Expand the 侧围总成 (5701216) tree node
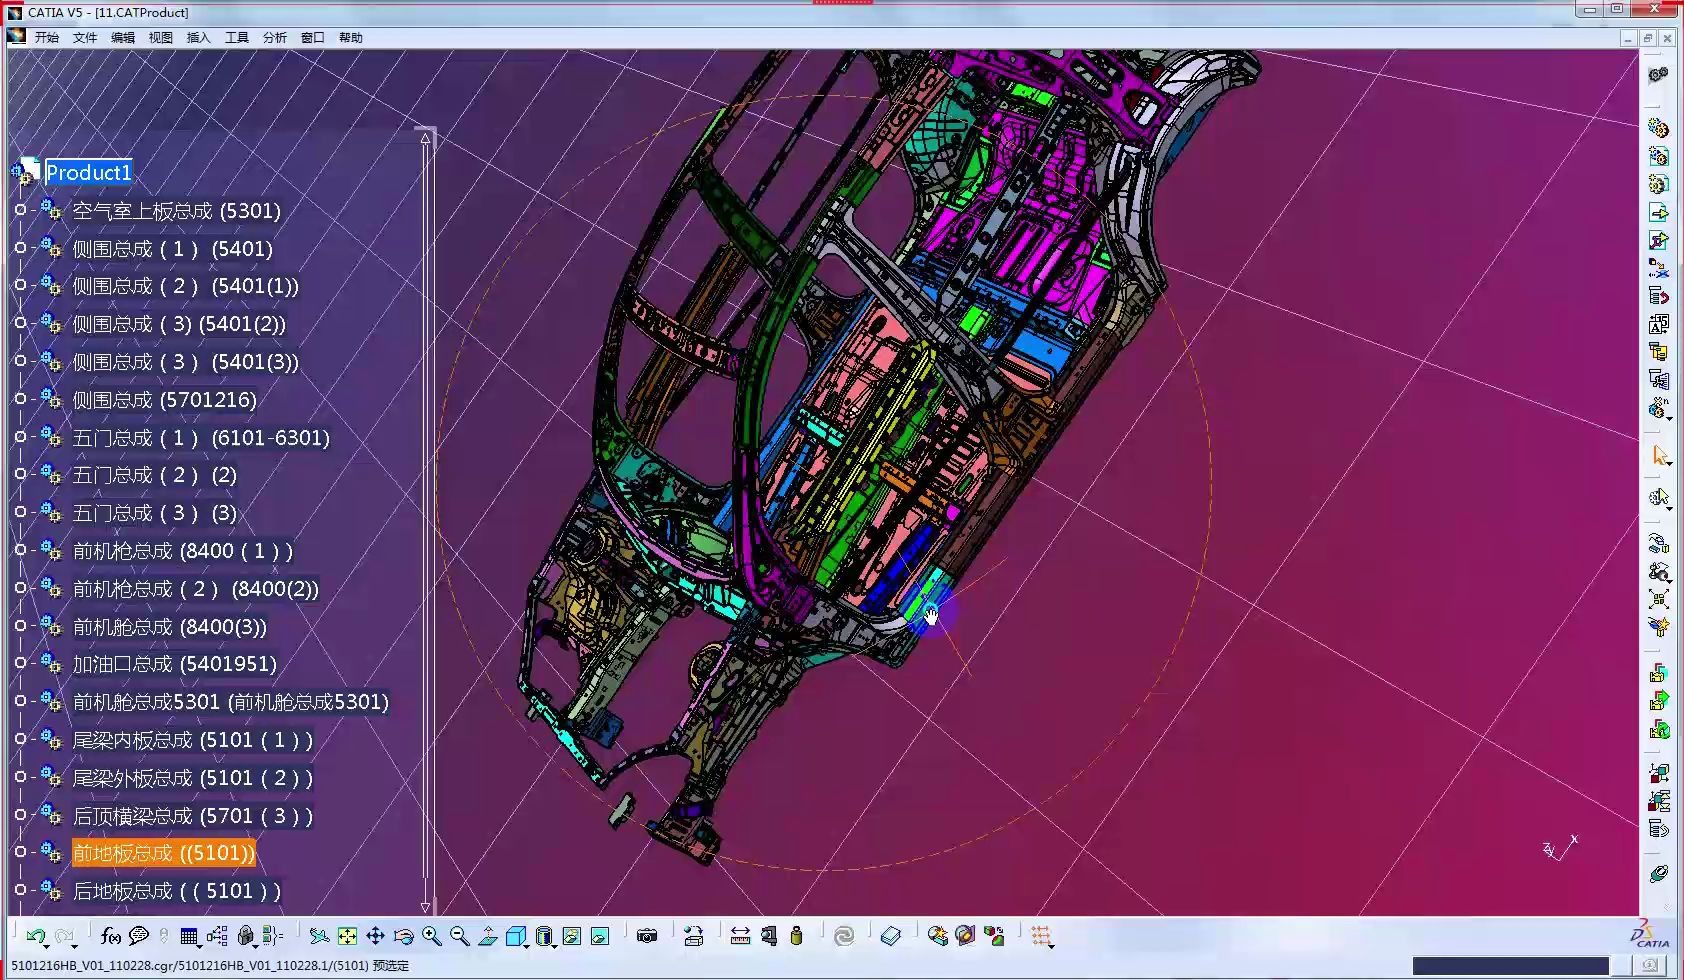Image resolution: width=1684 pixels, height=980 pixels. tap(20, 399)
